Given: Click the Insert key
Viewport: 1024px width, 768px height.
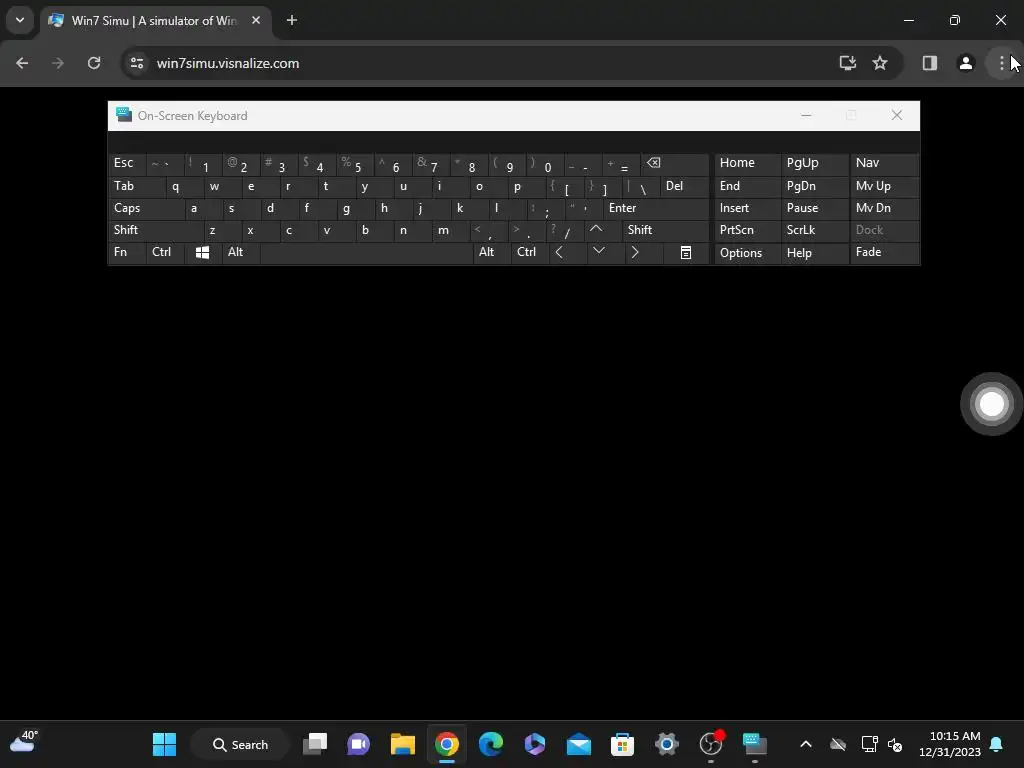Looking at the screenshot, I should 748,208.
